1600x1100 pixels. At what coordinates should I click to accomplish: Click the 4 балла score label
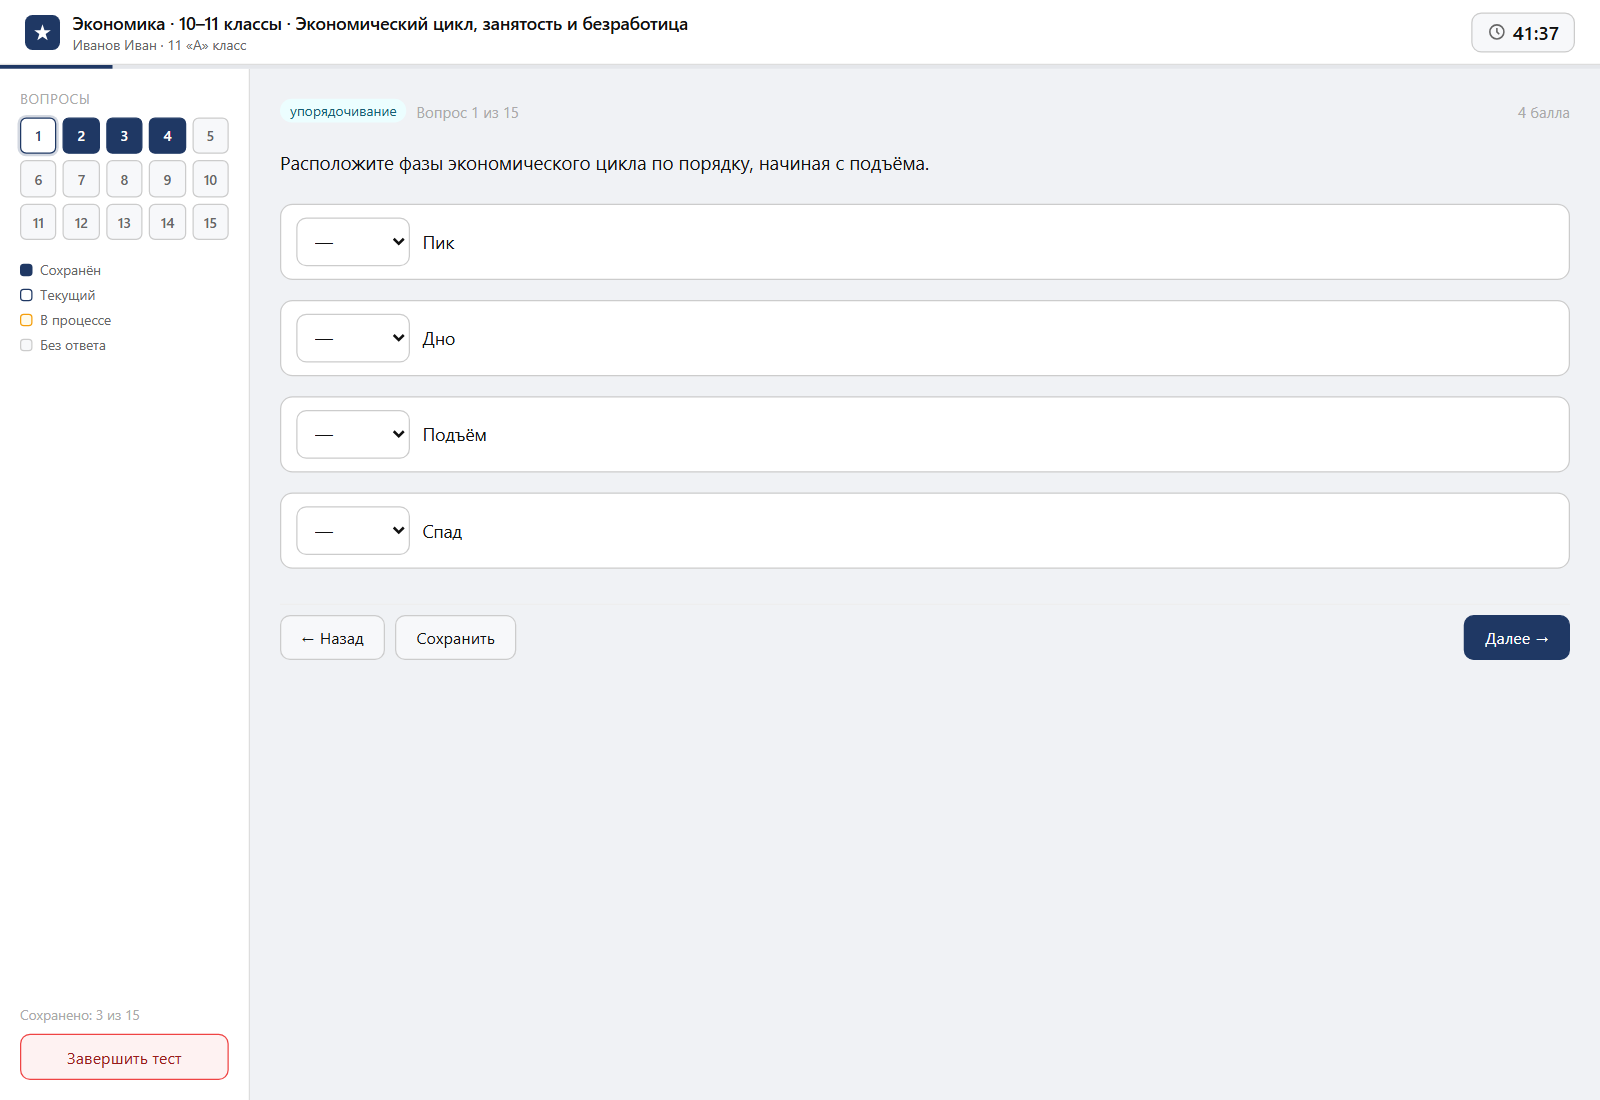pos(1543,113)
